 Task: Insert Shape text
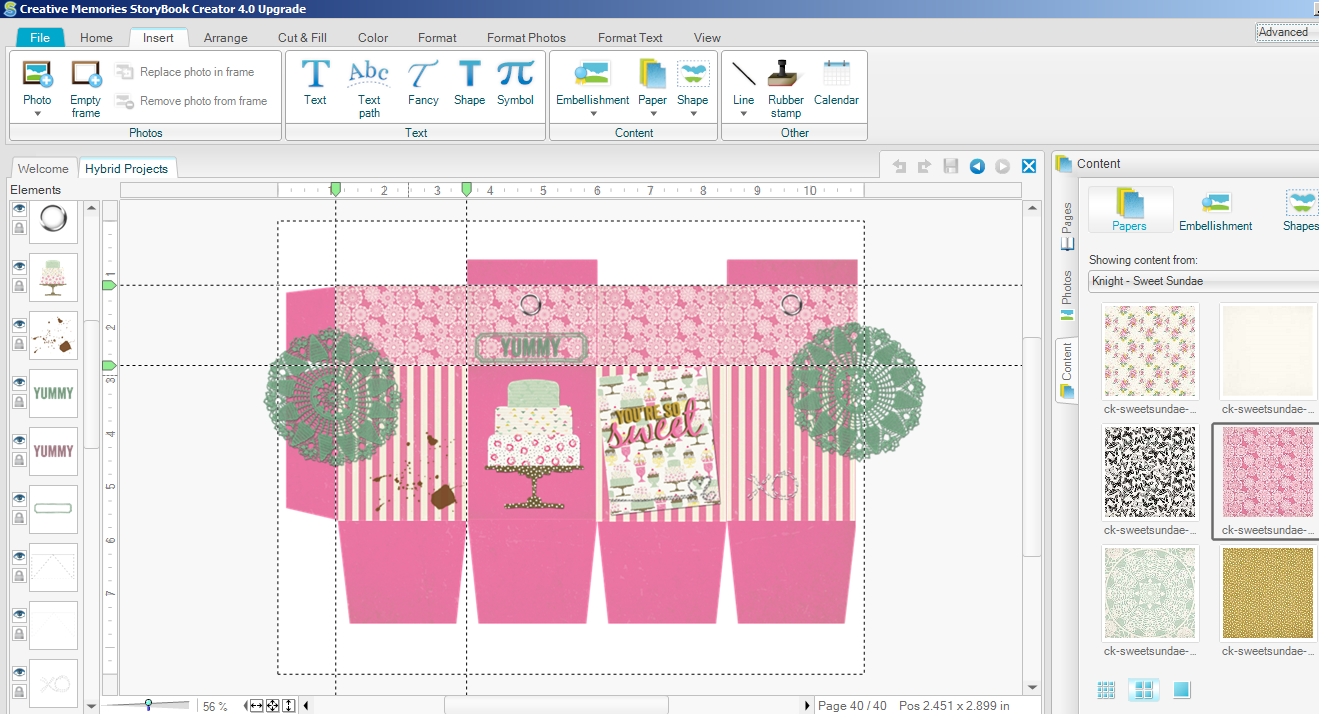(x=469, y=82)
